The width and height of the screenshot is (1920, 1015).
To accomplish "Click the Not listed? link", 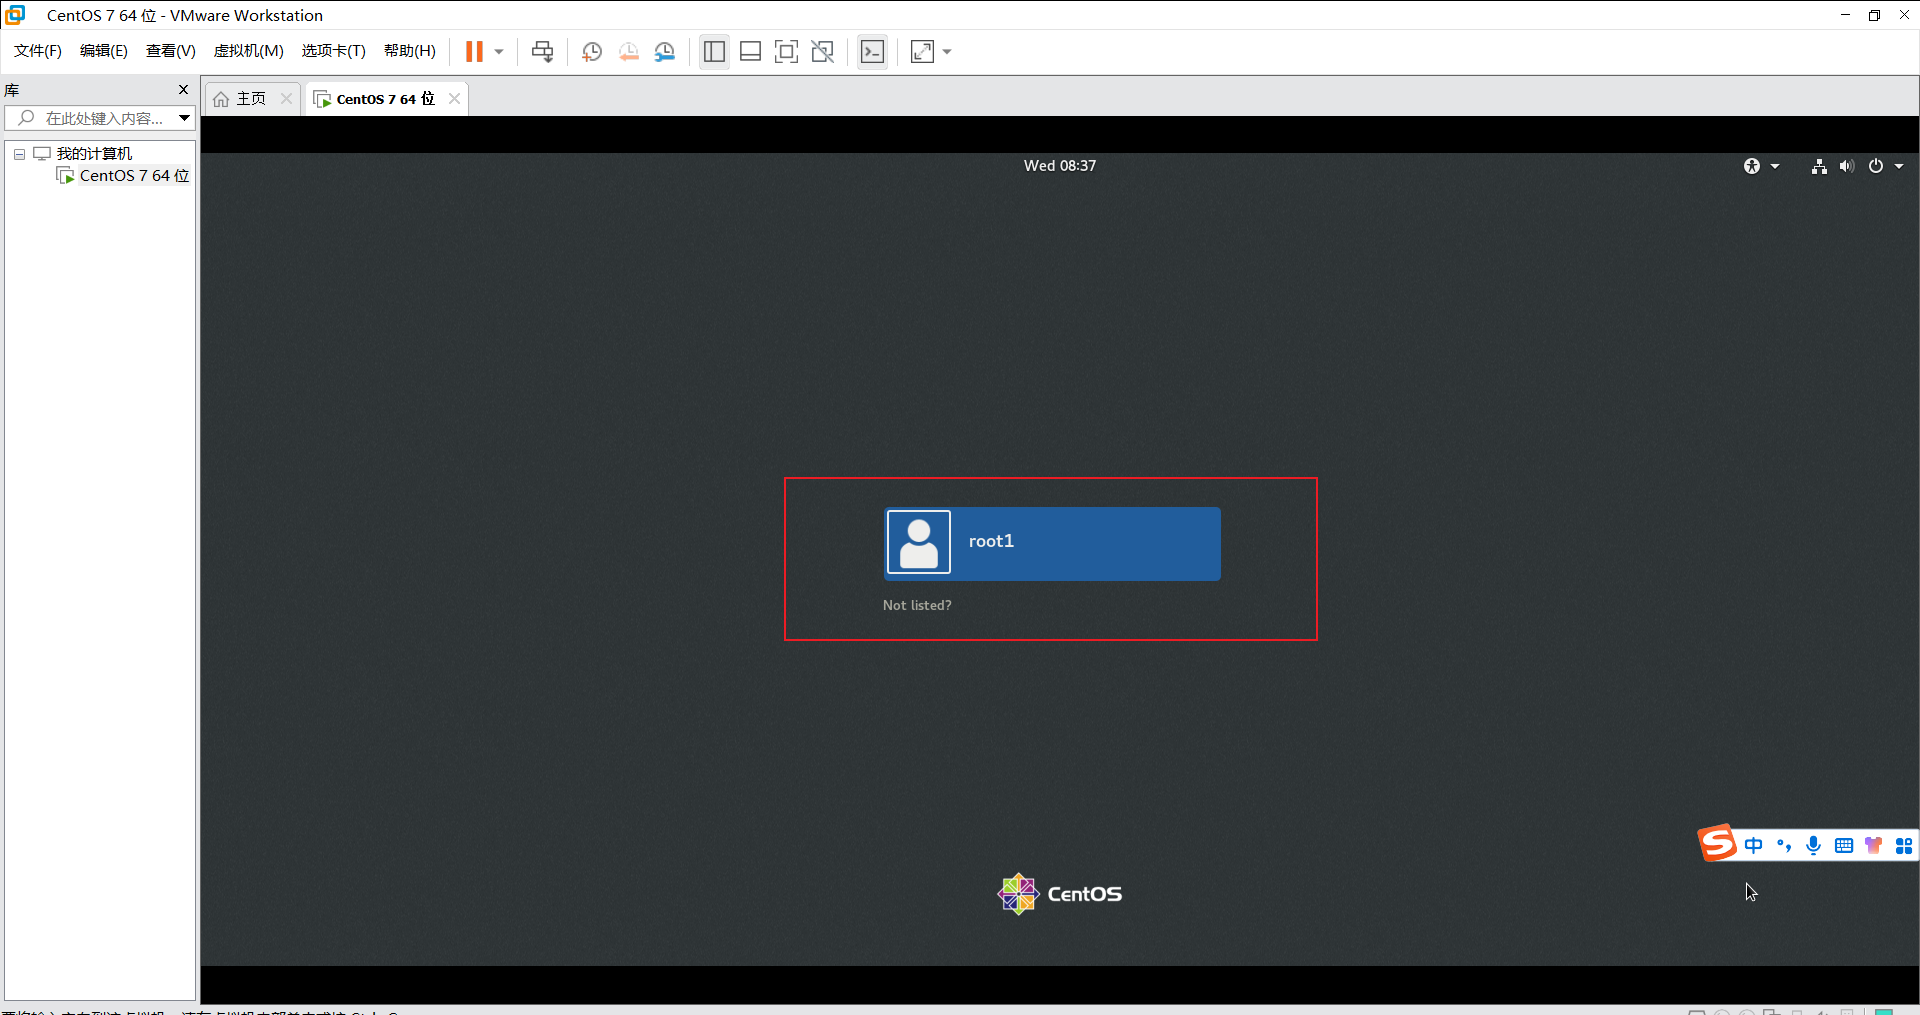I will click(917, 605).
